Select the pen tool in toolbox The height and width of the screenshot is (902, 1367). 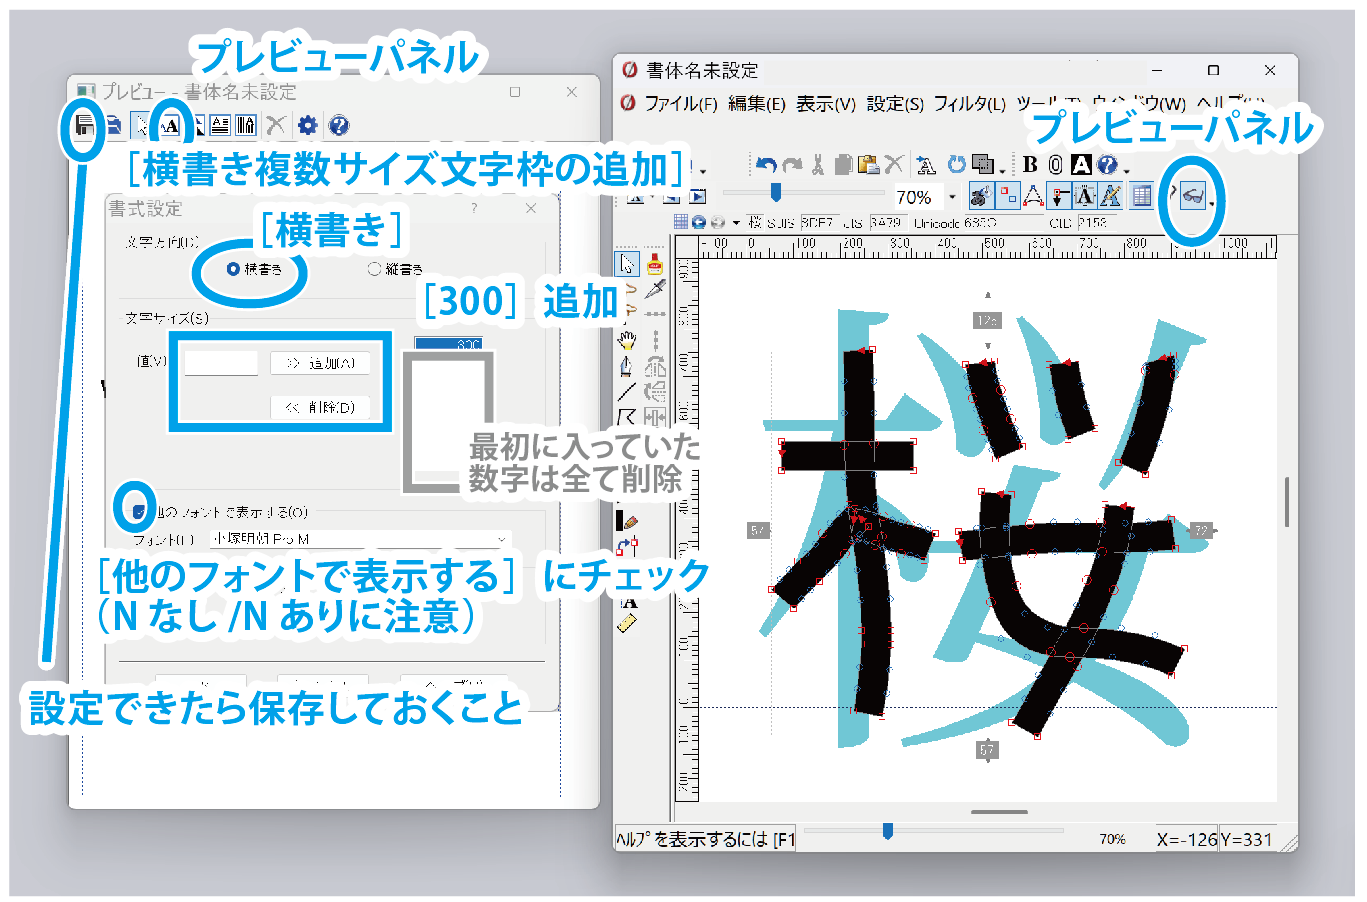click(627, 365)
